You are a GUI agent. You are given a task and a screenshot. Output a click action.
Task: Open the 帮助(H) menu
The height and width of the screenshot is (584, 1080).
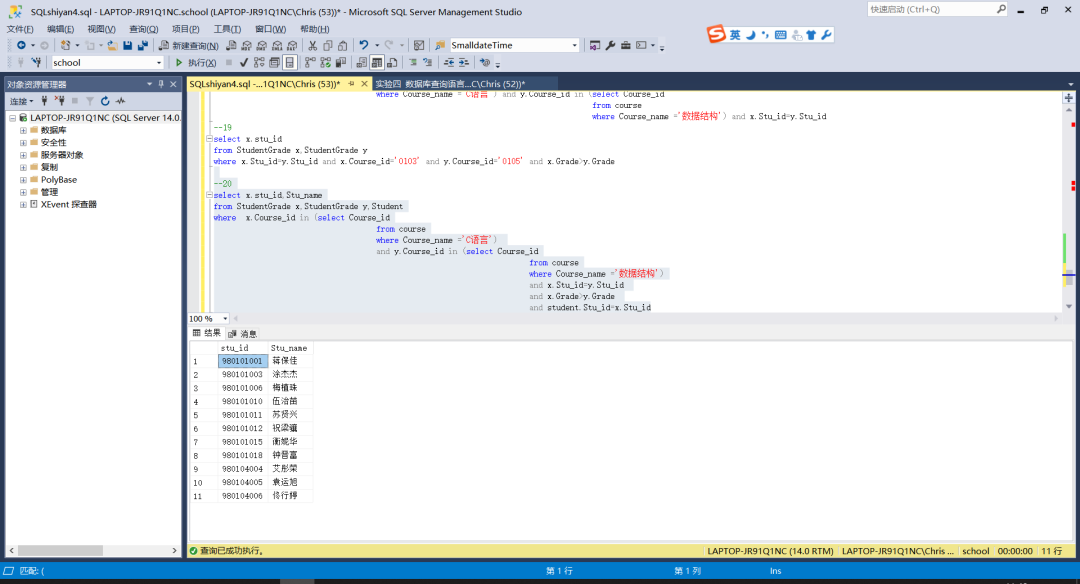click(x=314, y=29)
